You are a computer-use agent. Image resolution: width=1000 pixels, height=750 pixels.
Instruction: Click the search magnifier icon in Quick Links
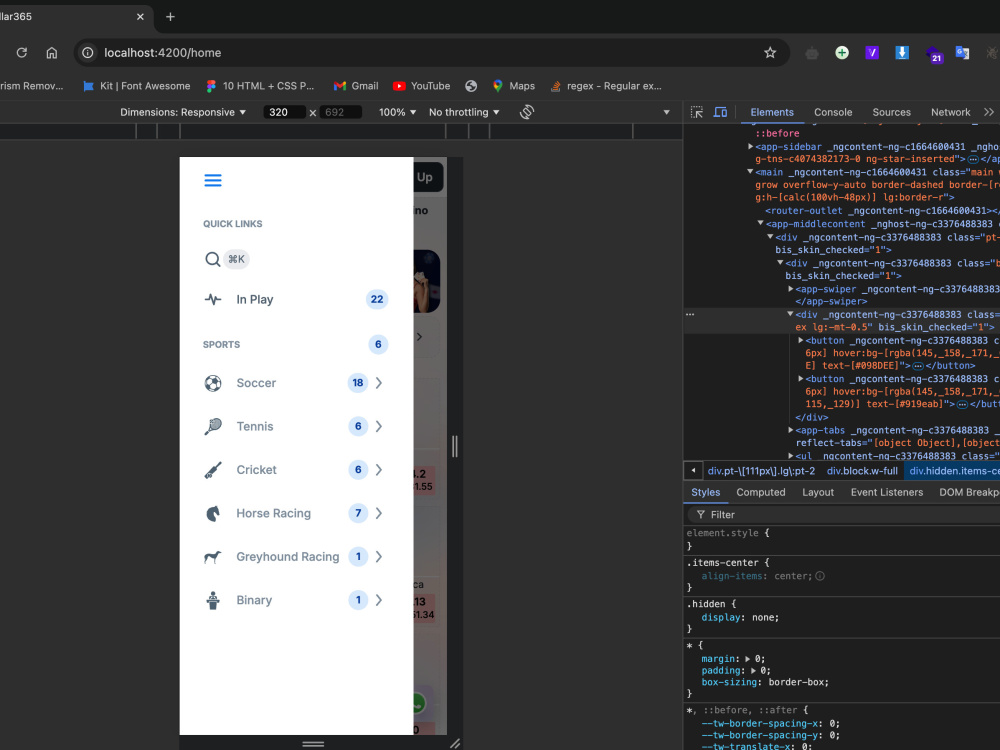212,259
